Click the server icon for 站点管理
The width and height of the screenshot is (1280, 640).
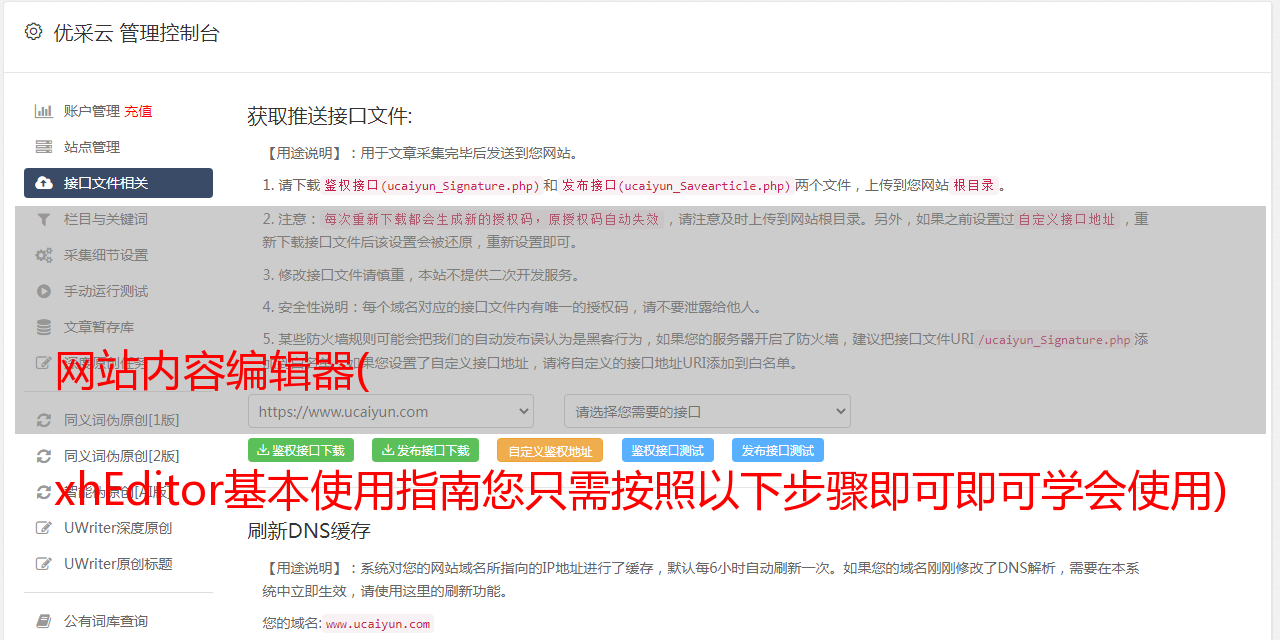point(44,147)
